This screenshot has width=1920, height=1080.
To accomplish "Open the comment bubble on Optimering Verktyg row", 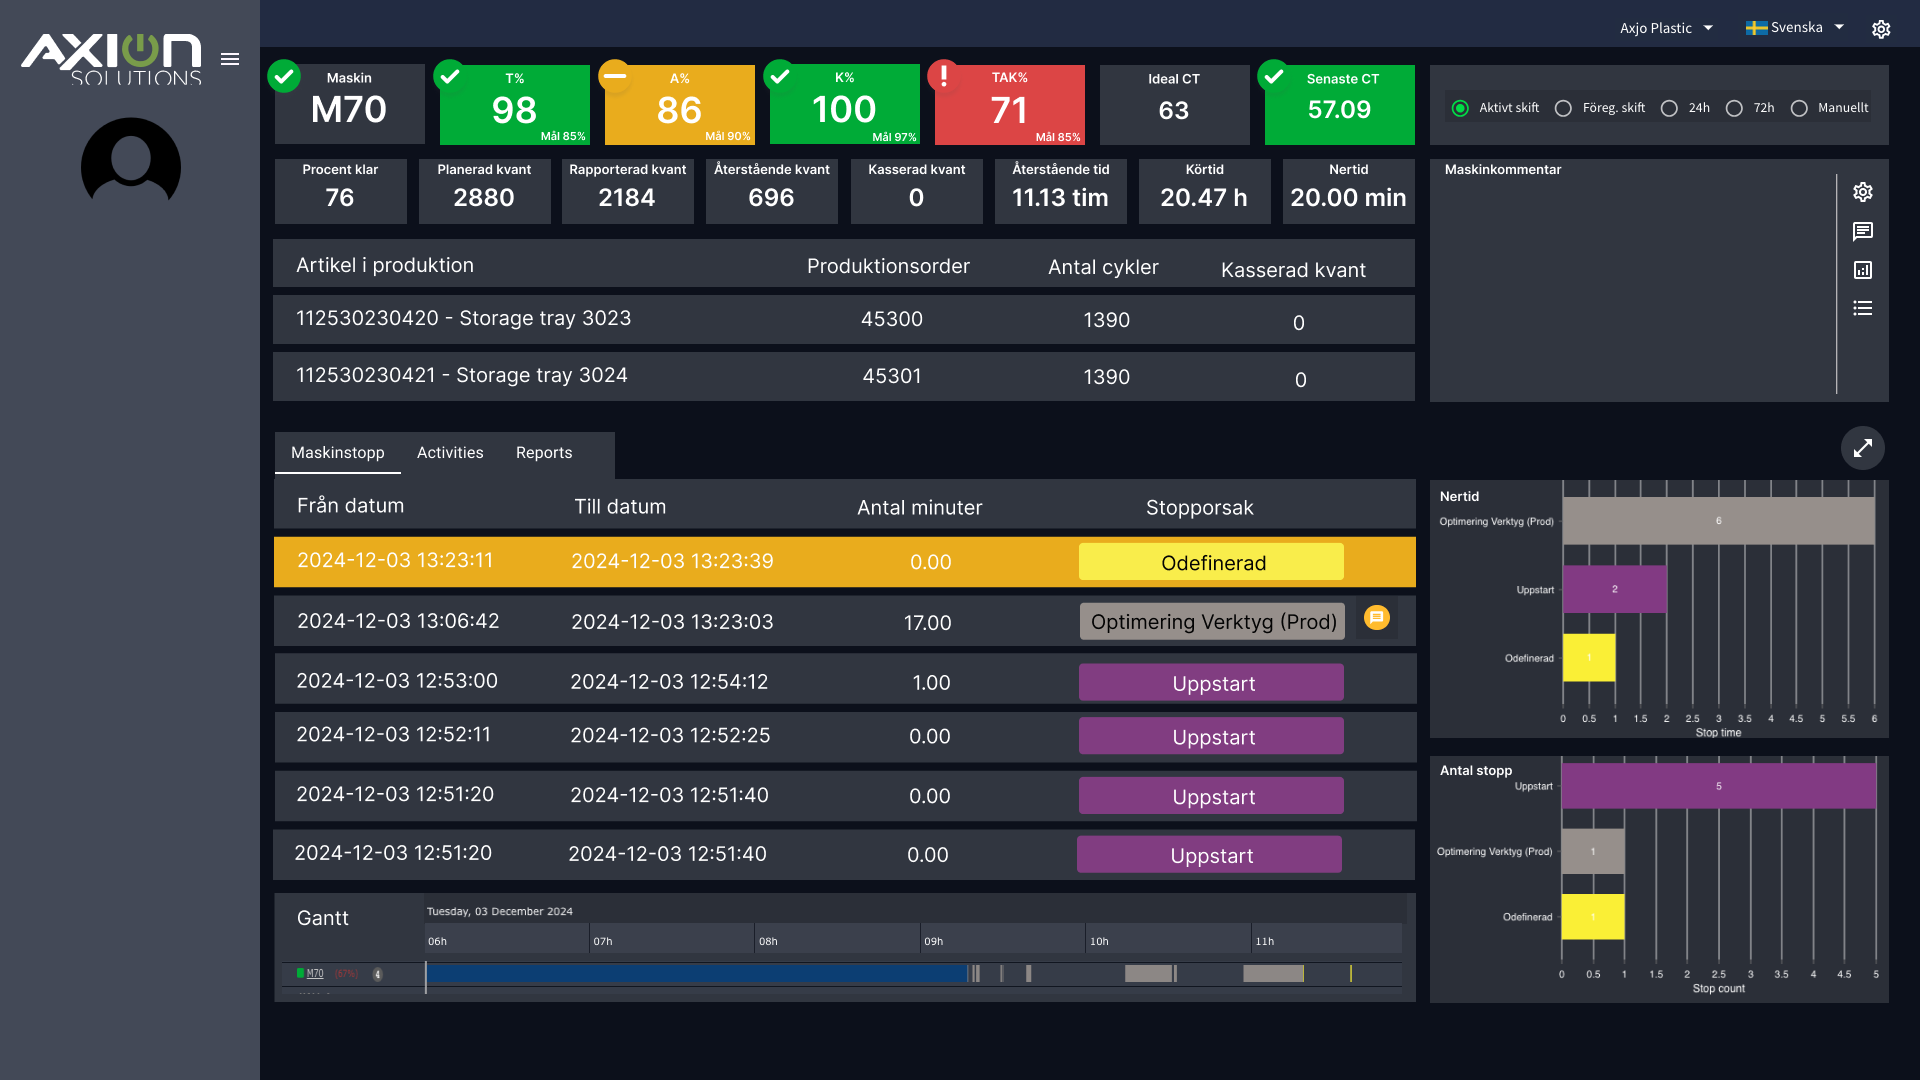I will tap(1377, 618).
